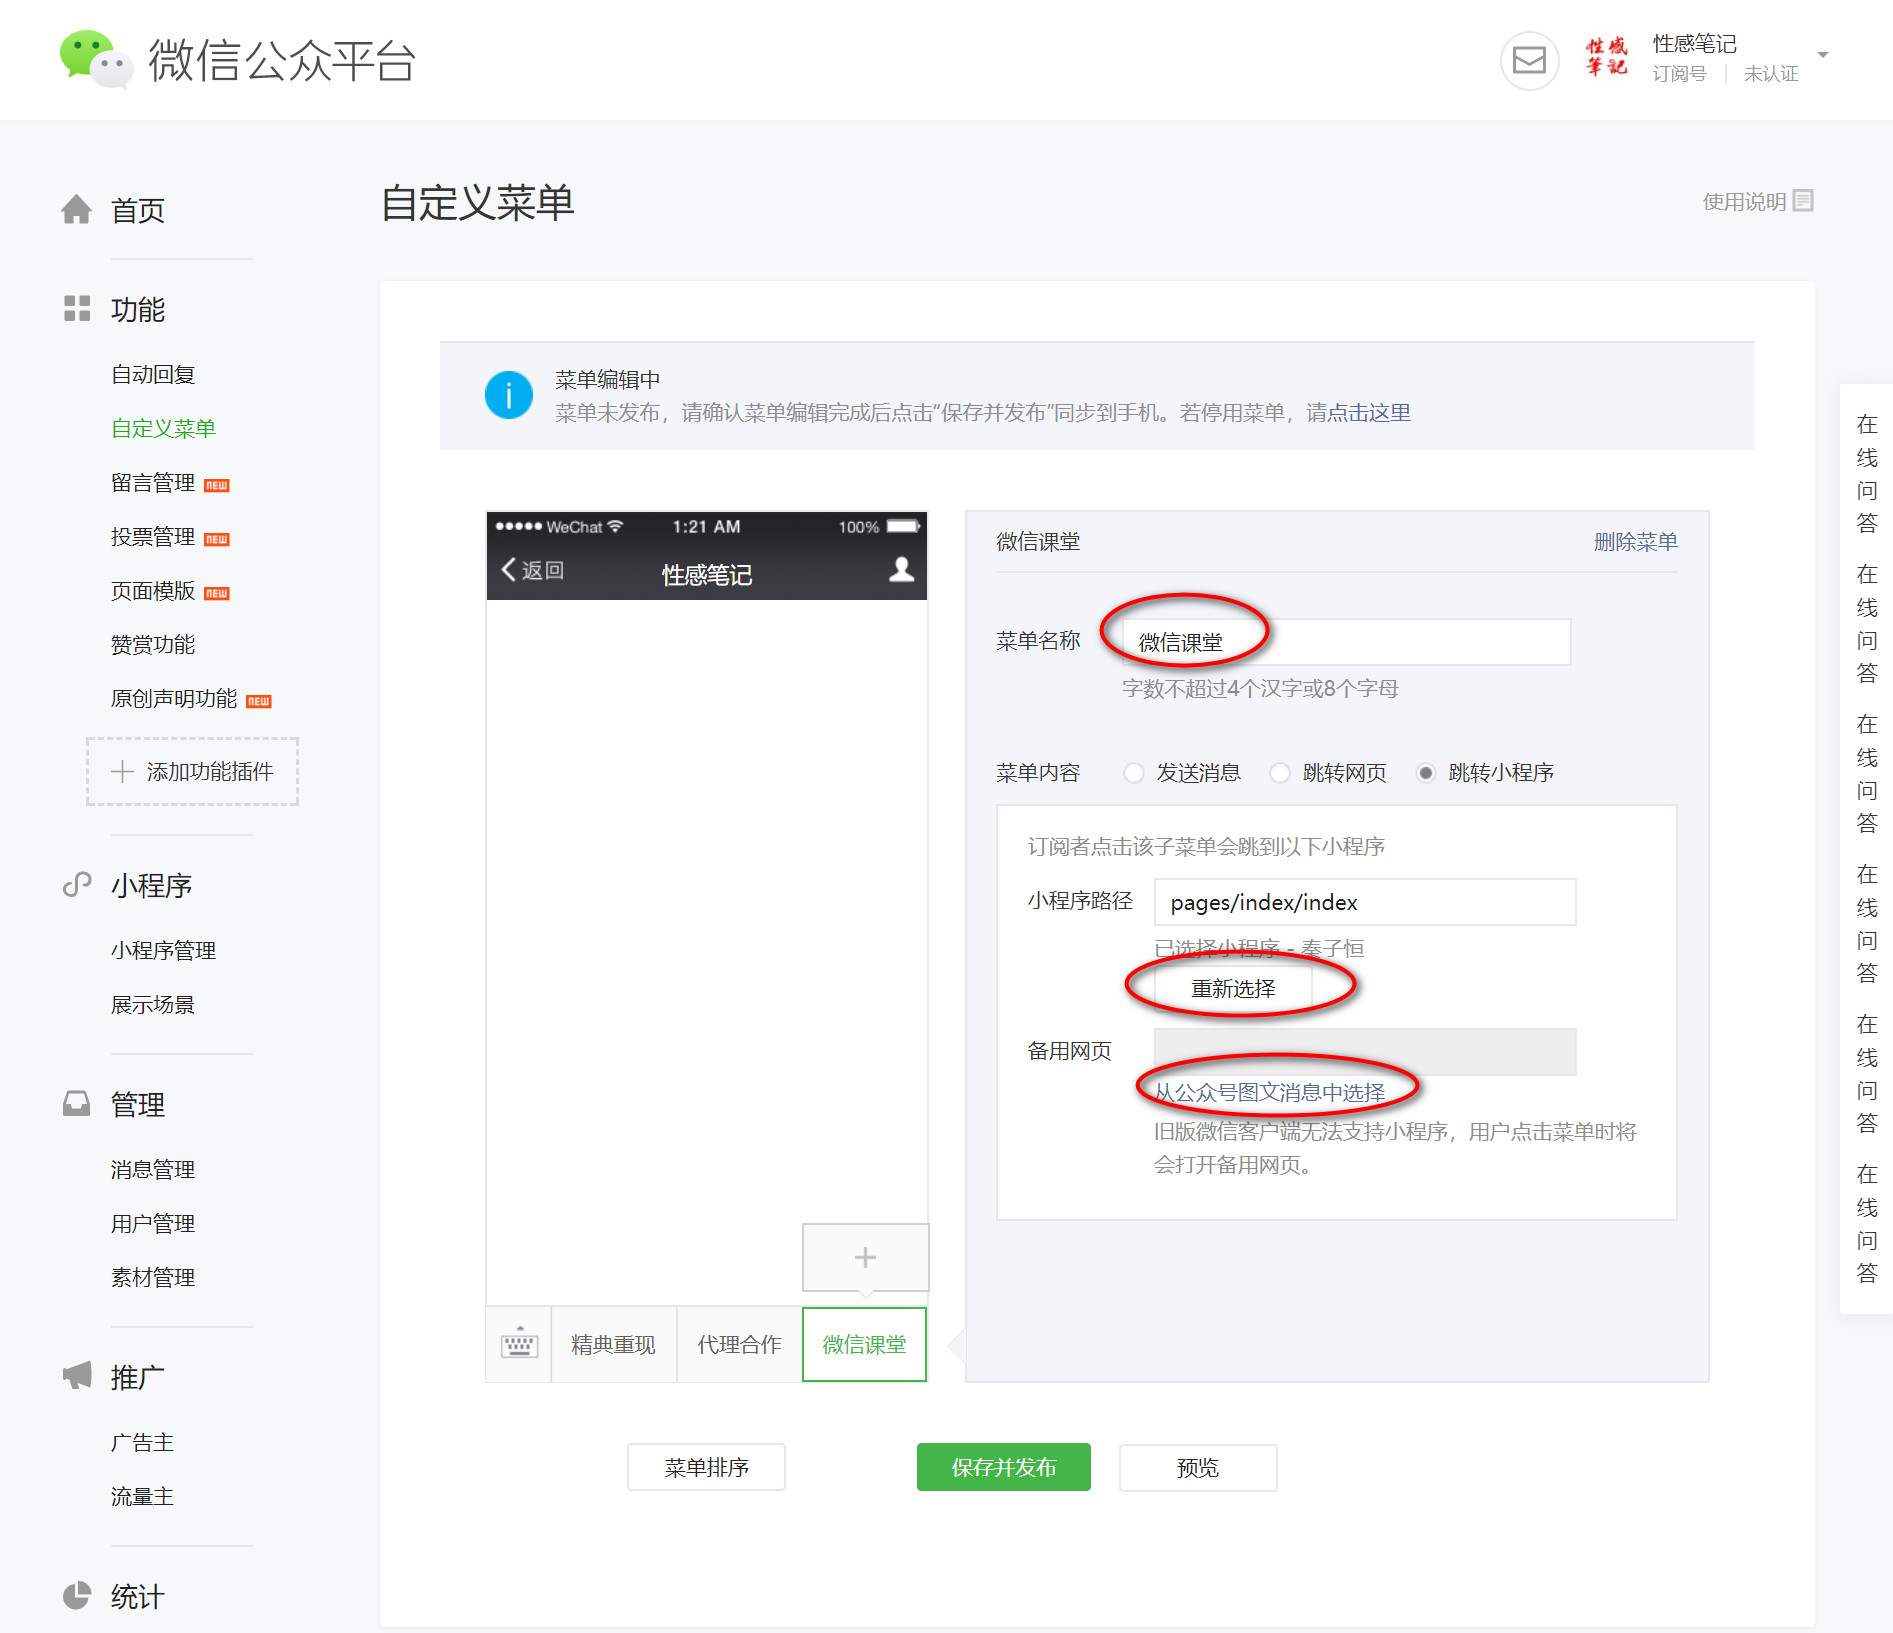The width and height of the screenshot is (1893, 1633).
Task: Open 展示场景 in the sidebar
Action: coord(153,1005)
